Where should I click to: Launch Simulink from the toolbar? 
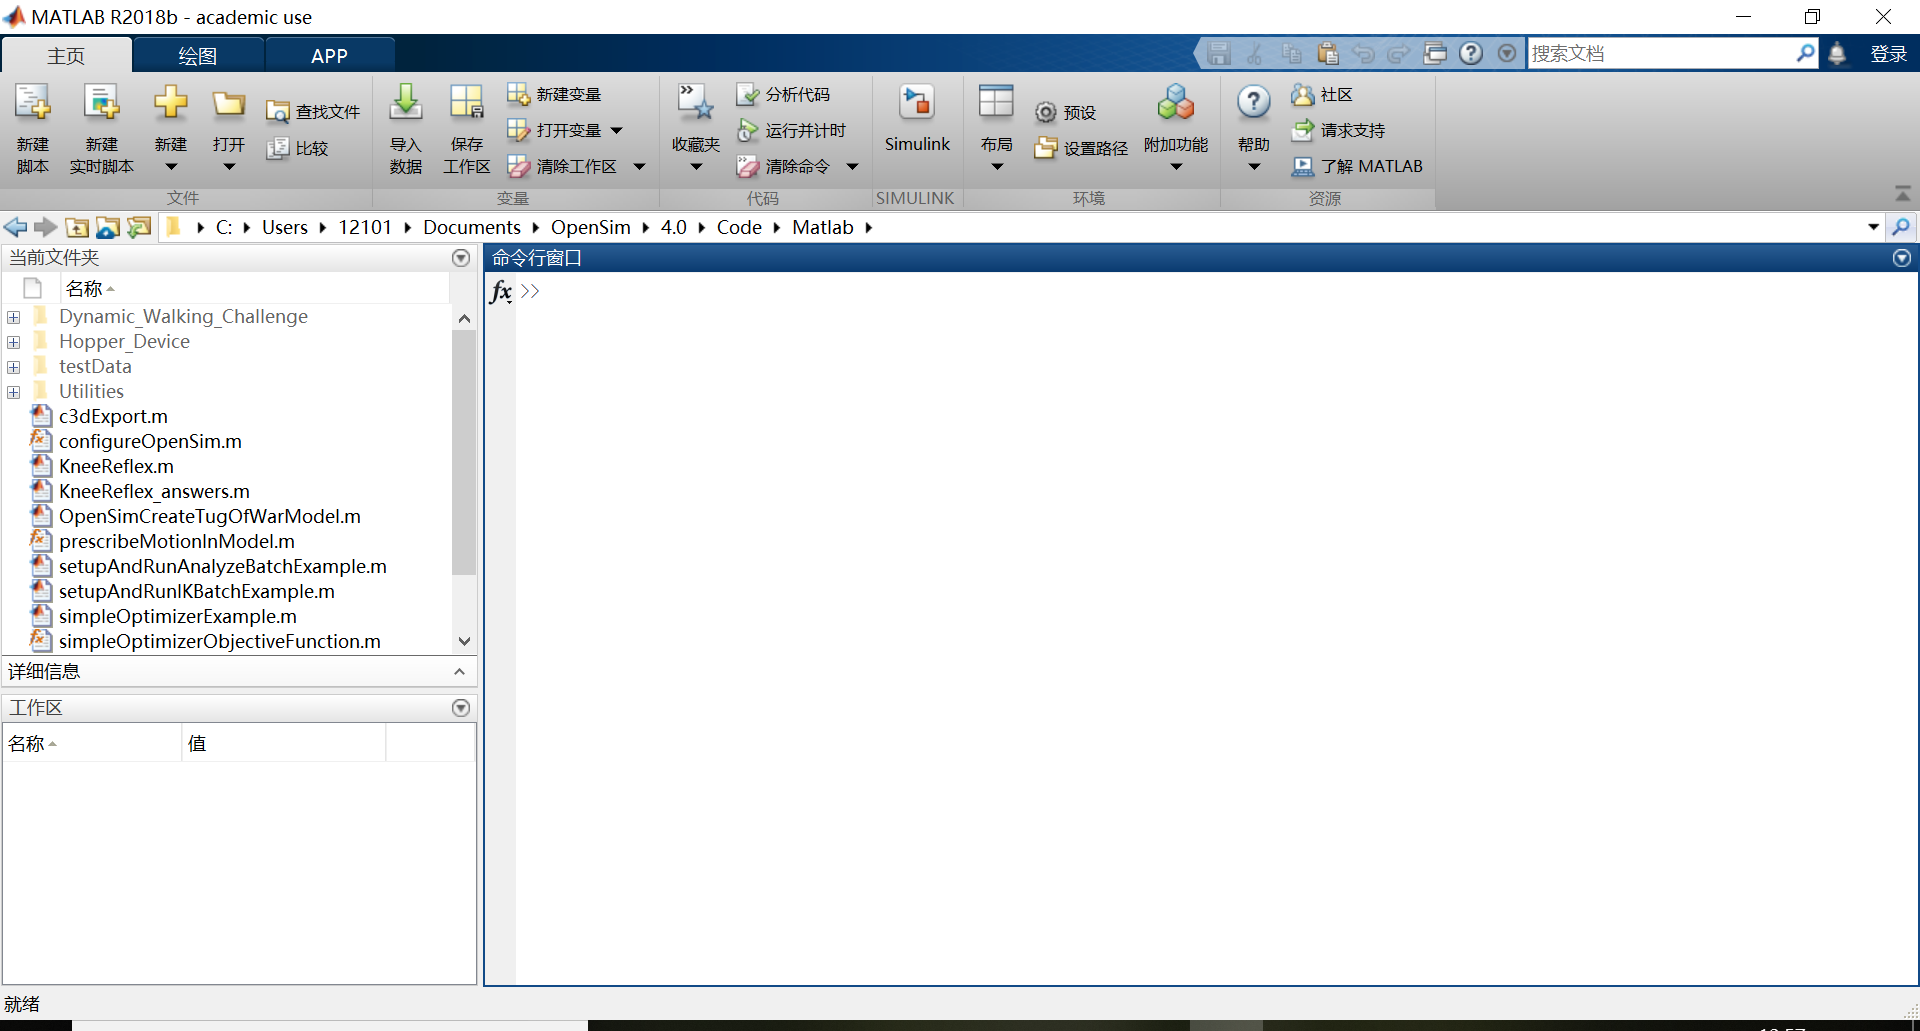[x=917, y=120]
